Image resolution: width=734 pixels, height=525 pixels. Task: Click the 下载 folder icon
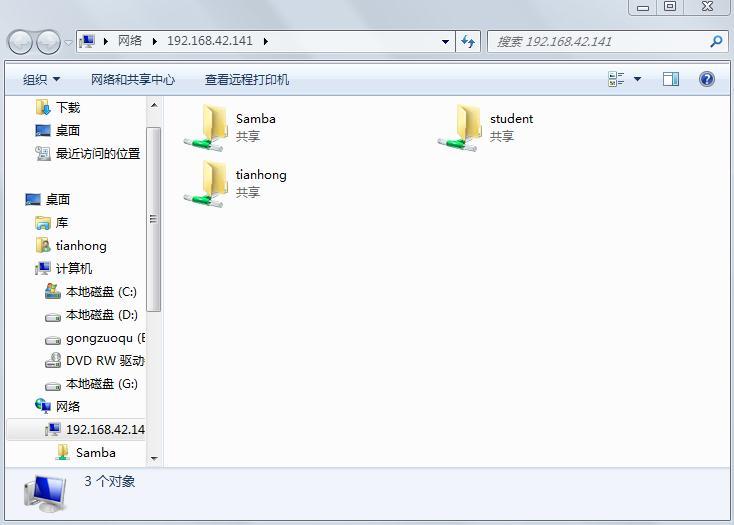[43, 108]
